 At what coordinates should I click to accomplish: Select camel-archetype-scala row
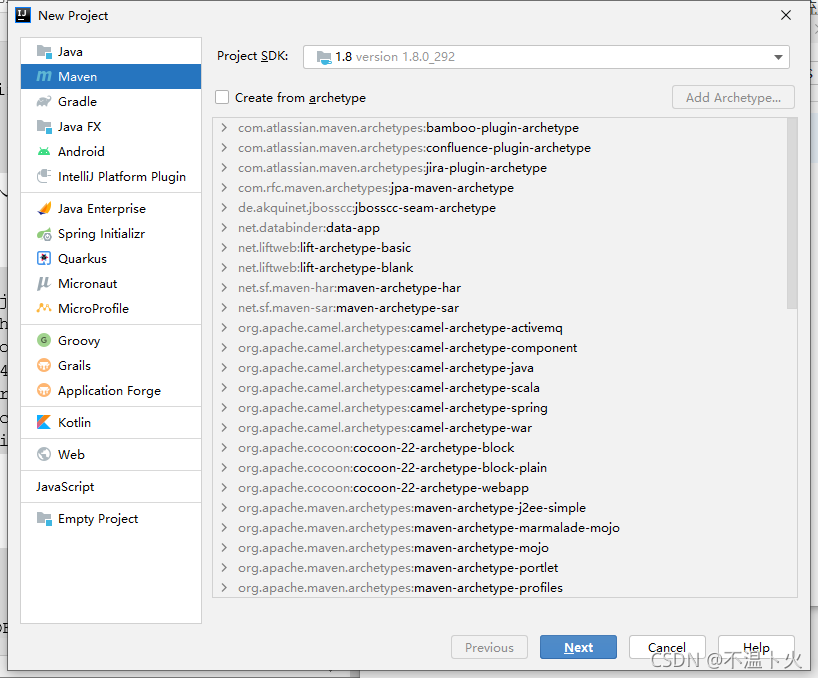tap(500, 388)
